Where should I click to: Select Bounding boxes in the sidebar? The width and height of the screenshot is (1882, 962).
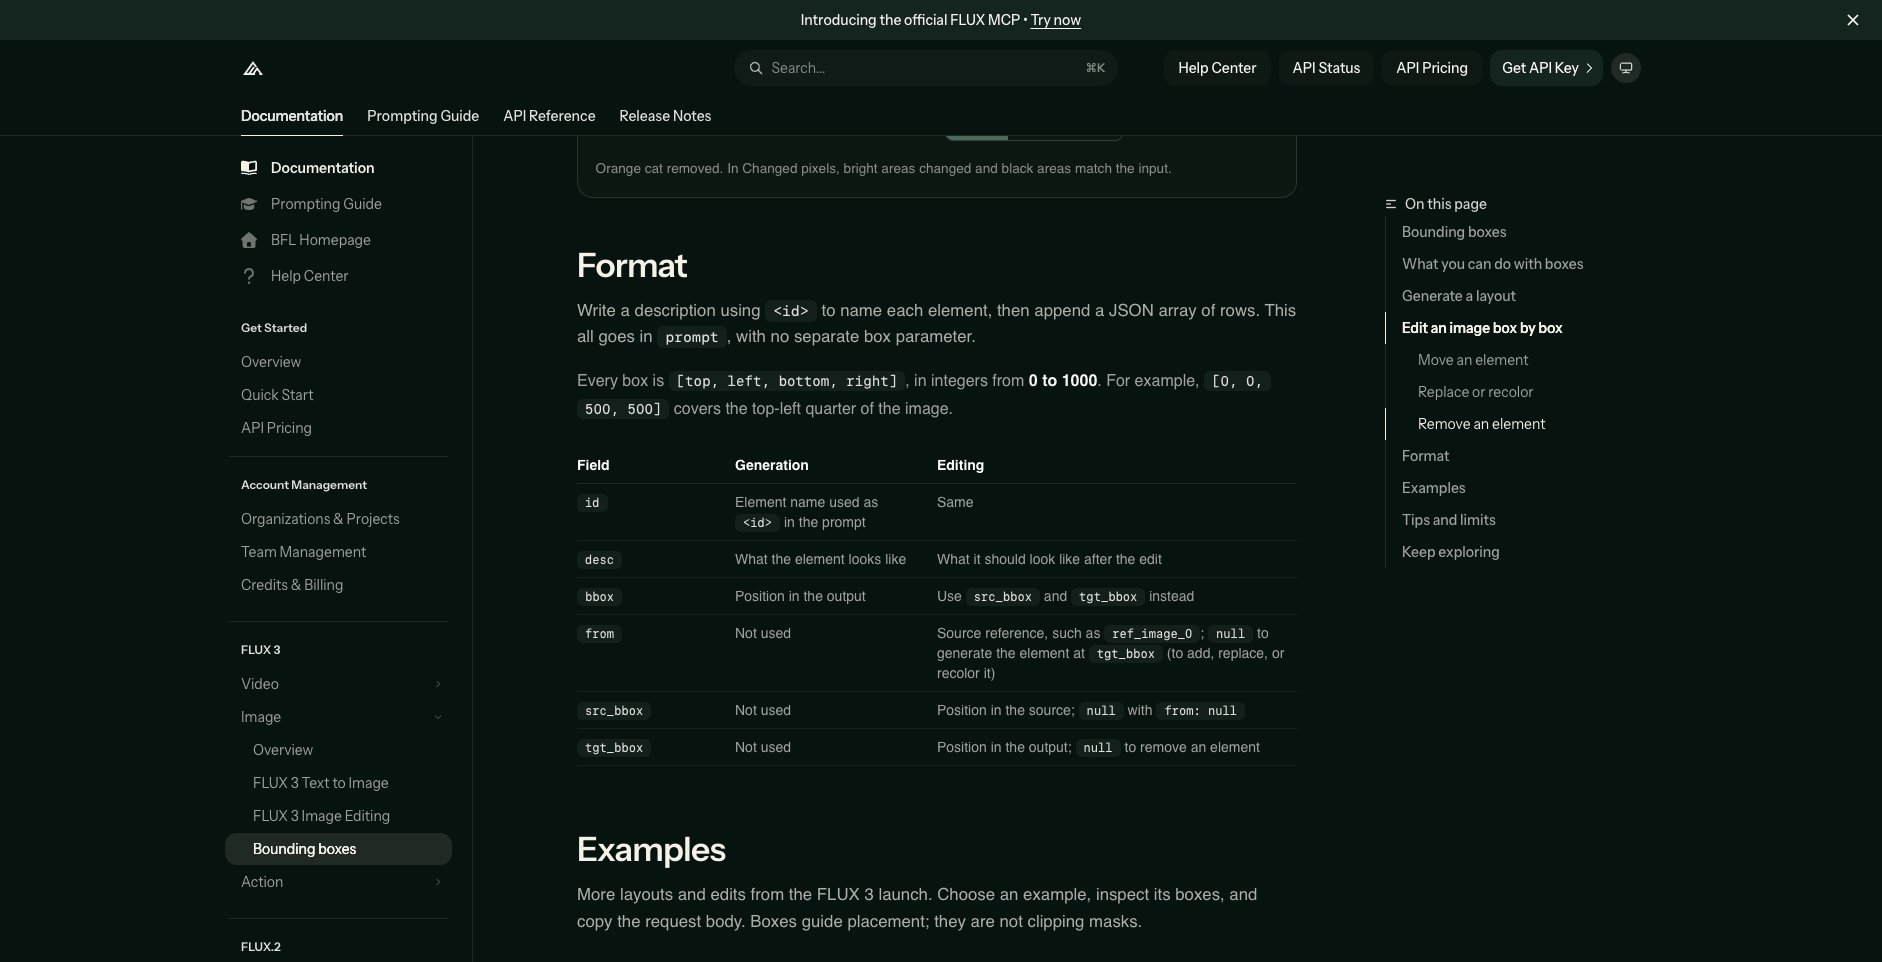point(338,849)
